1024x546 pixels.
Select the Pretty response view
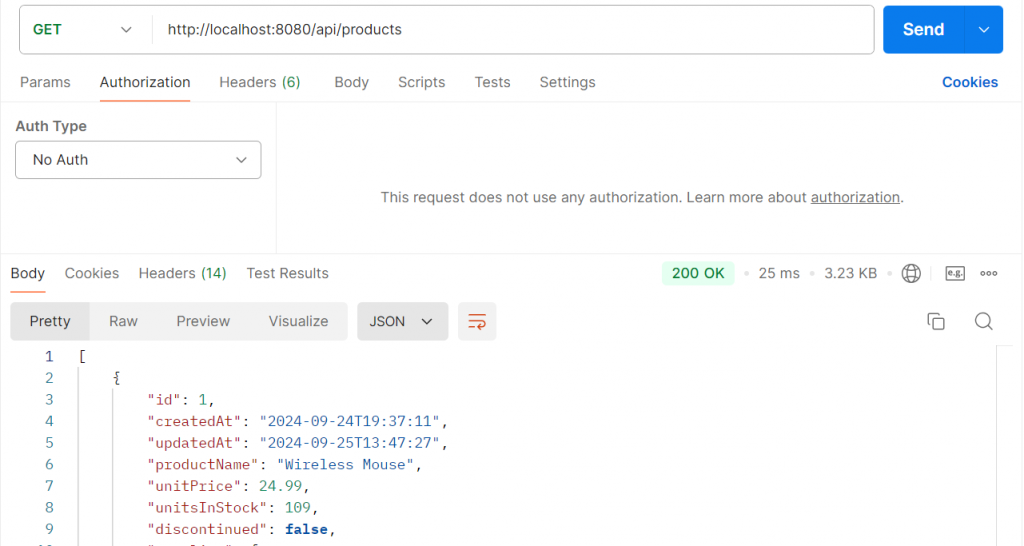[50, 321]
